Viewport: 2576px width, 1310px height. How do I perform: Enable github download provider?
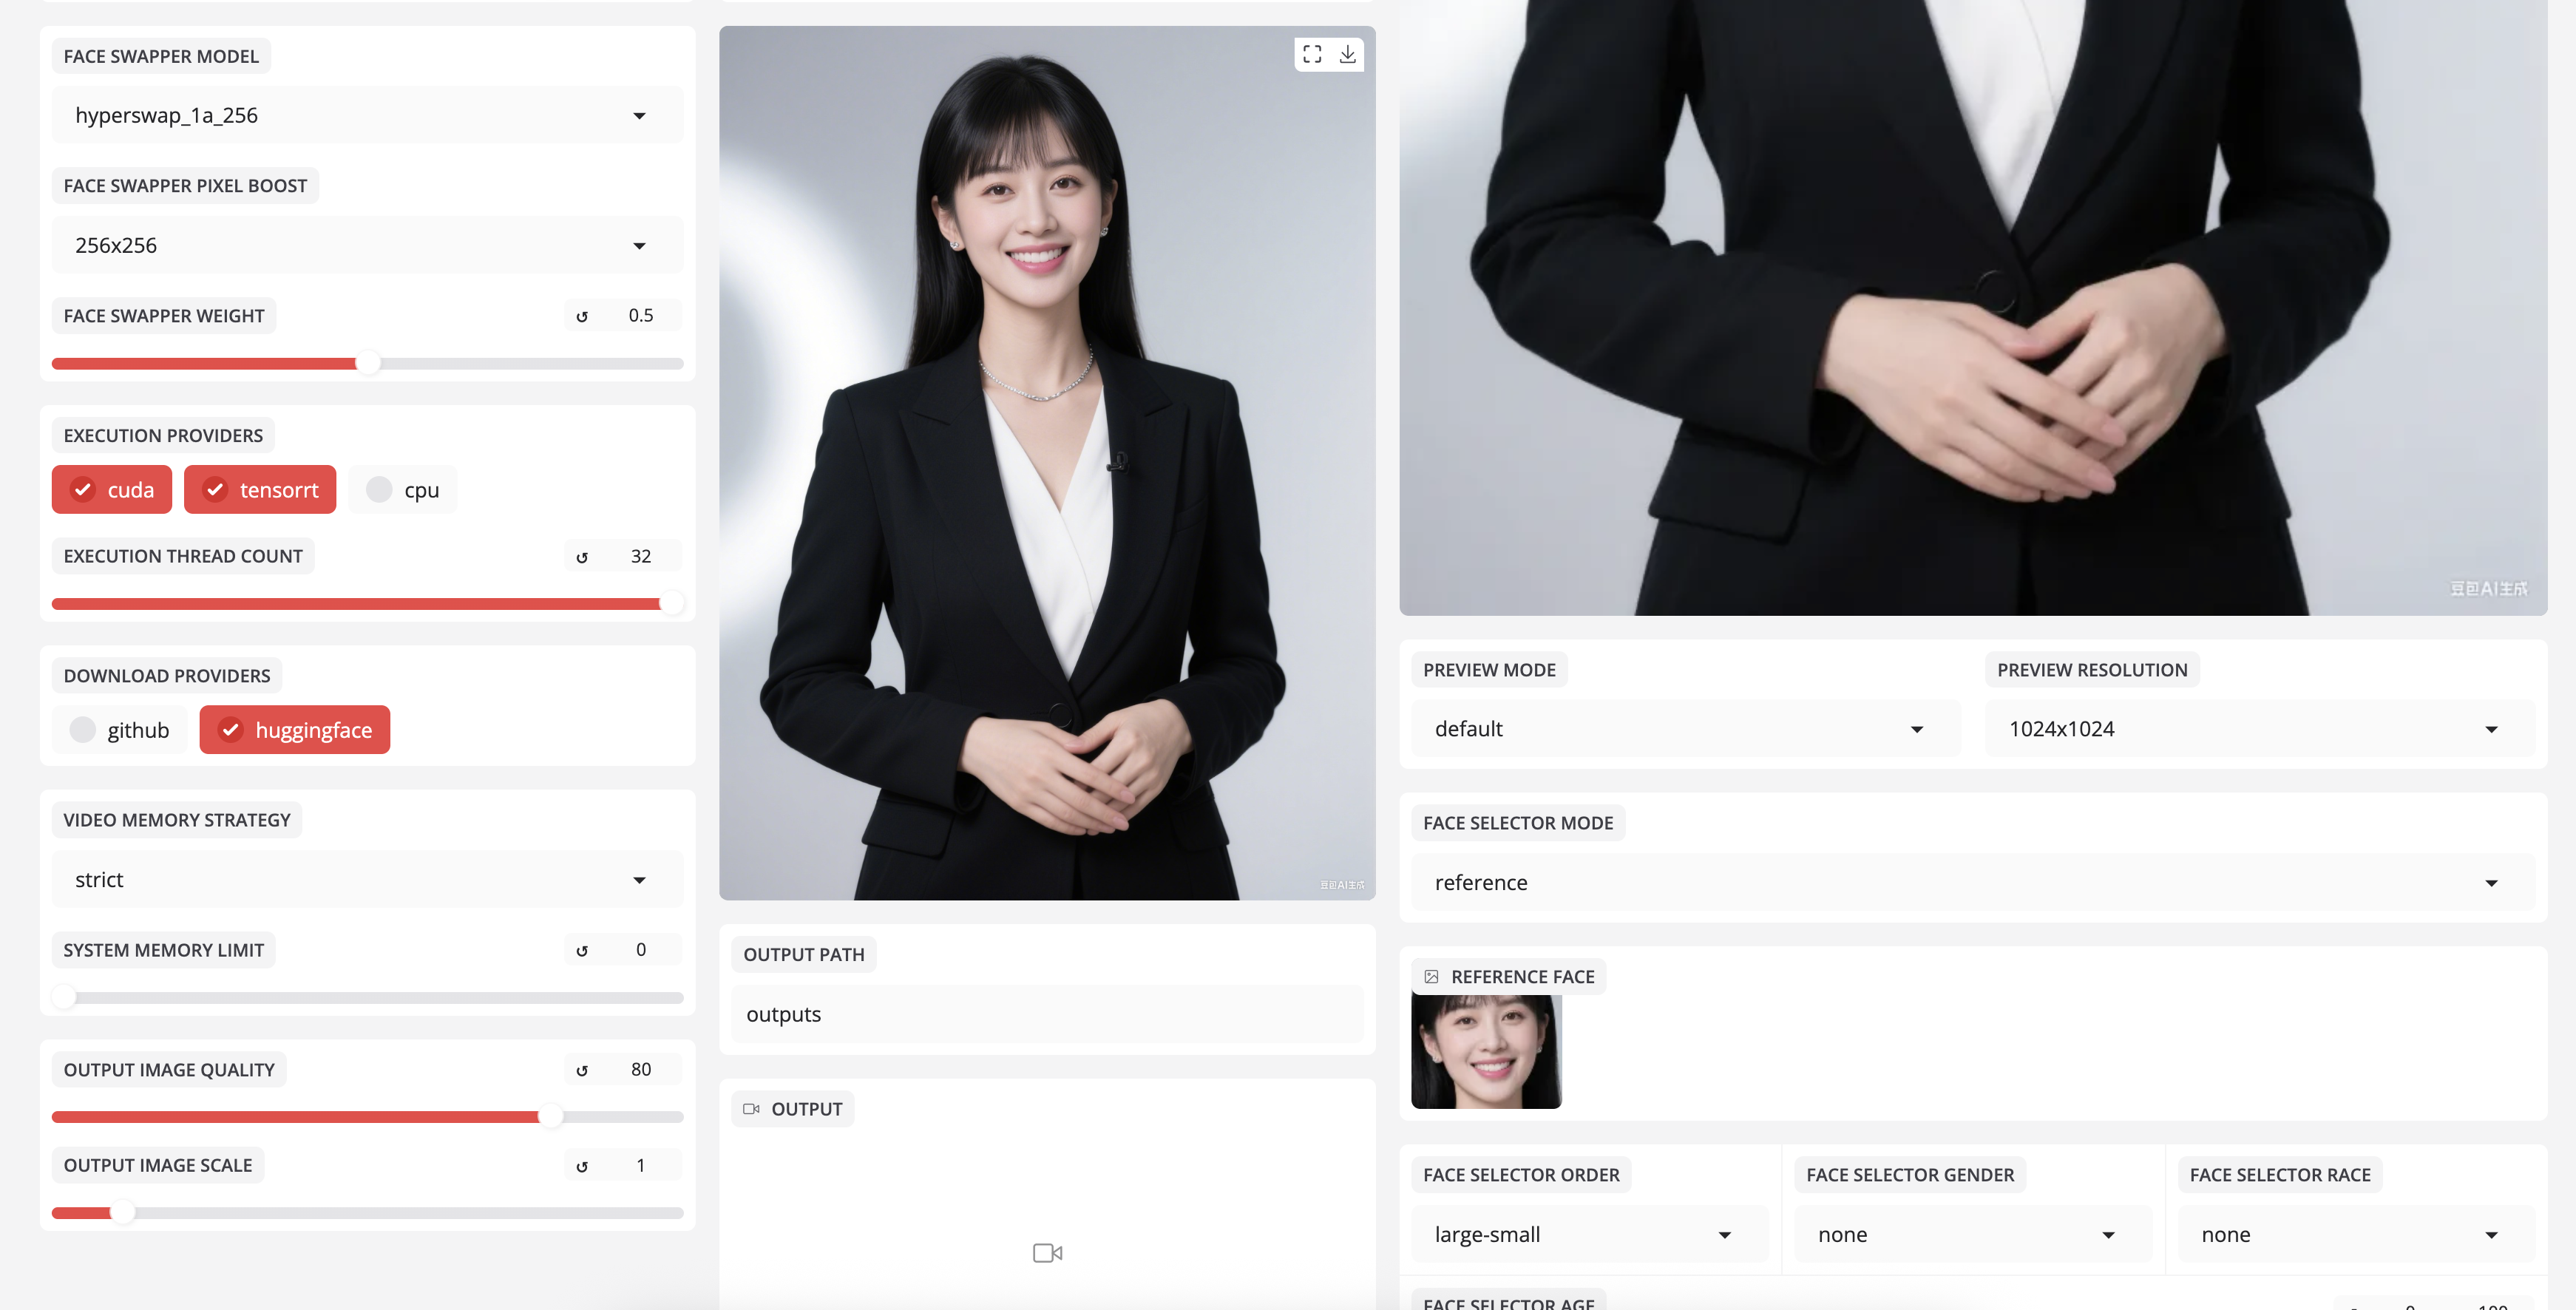(120, 730)
